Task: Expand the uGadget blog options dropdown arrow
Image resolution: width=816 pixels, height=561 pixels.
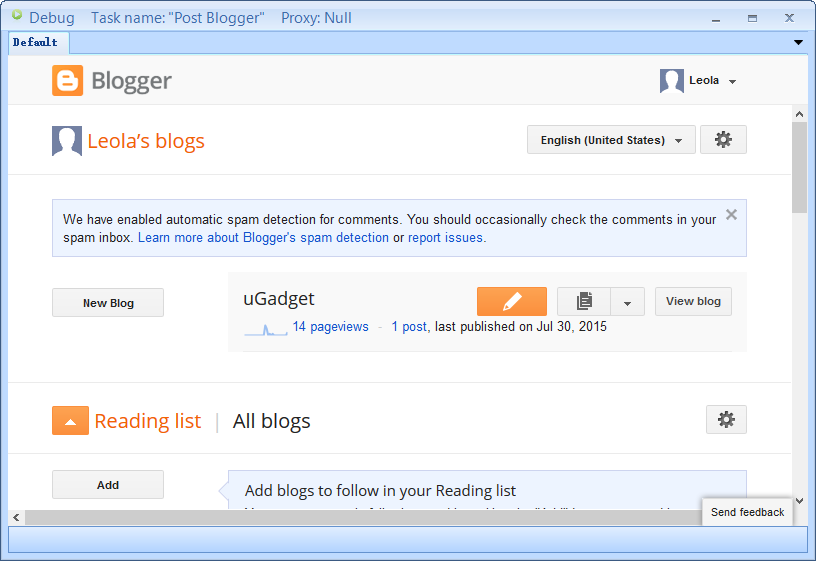Action: [x=627, y=301]
